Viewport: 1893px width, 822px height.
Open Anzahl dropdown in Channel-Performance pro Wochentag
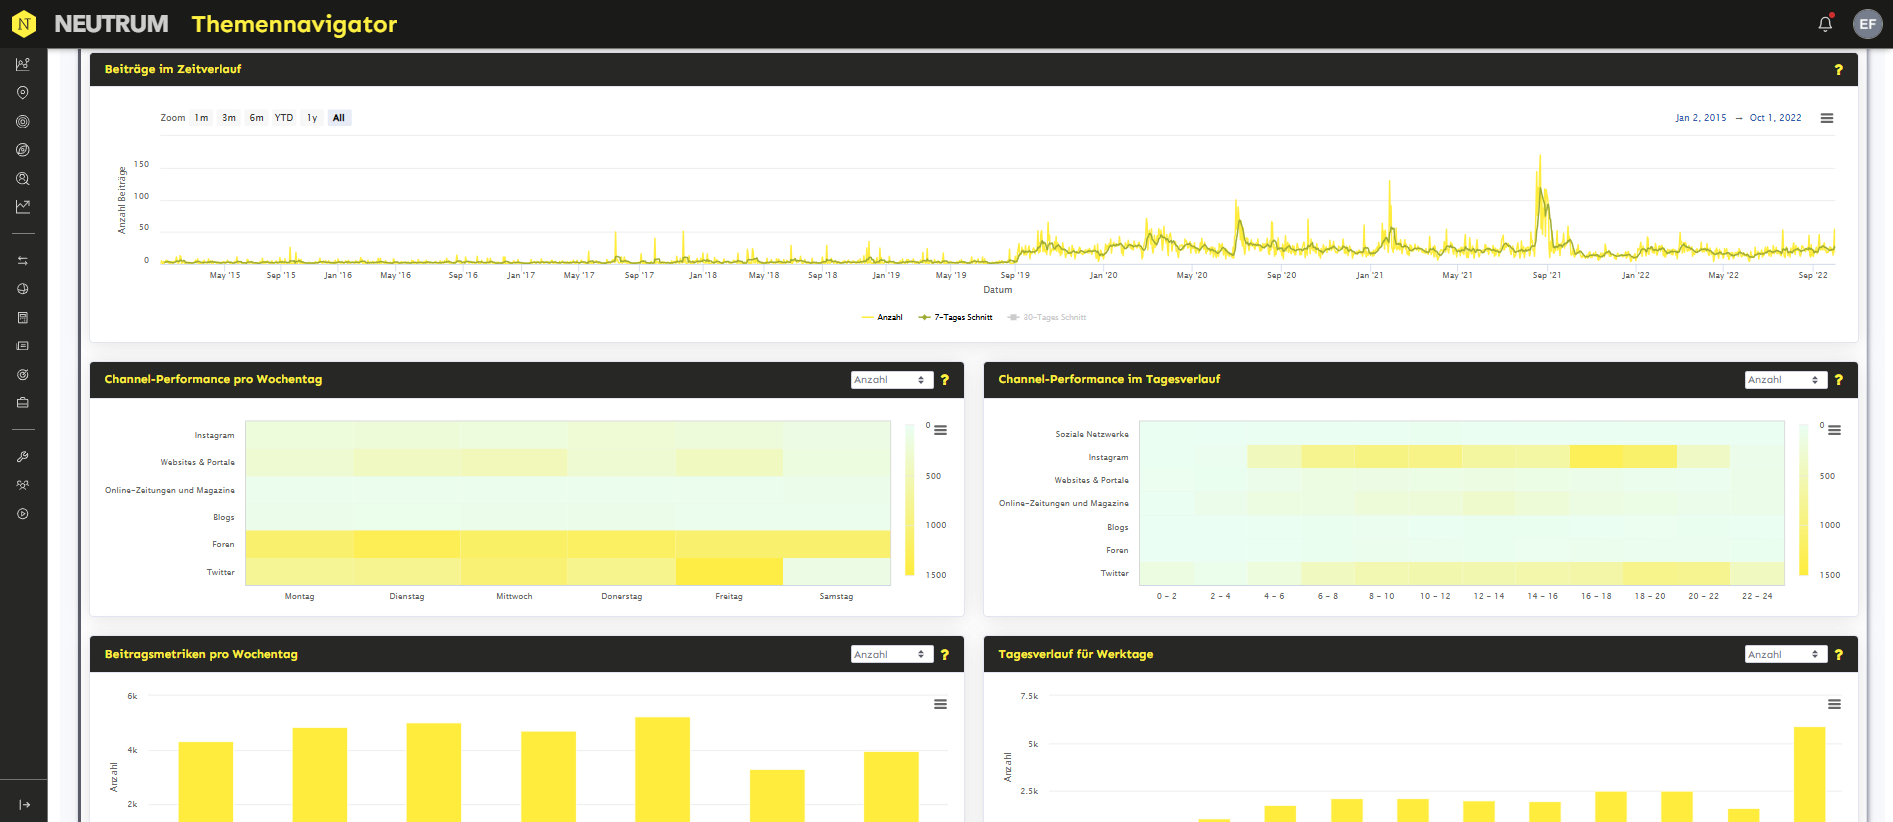[x=892, y=380]
